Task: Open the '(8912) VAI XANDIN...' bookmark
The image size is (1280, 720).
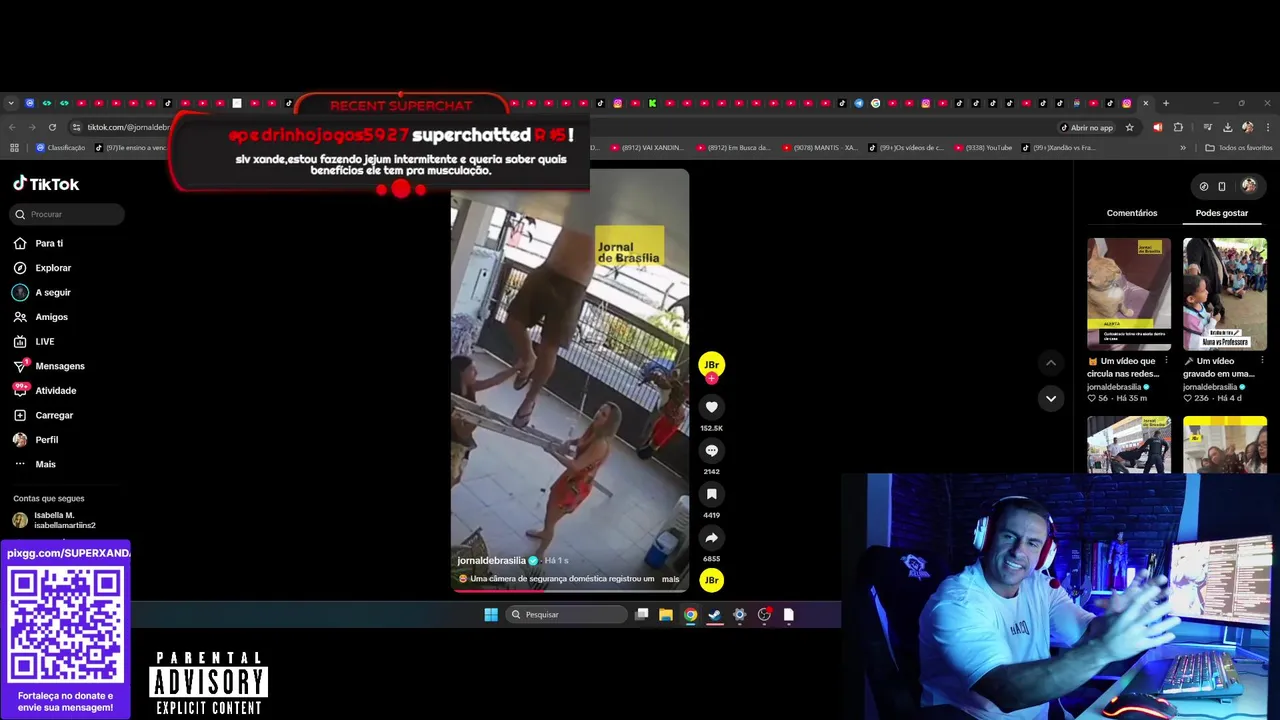Action: pos(646,148)
